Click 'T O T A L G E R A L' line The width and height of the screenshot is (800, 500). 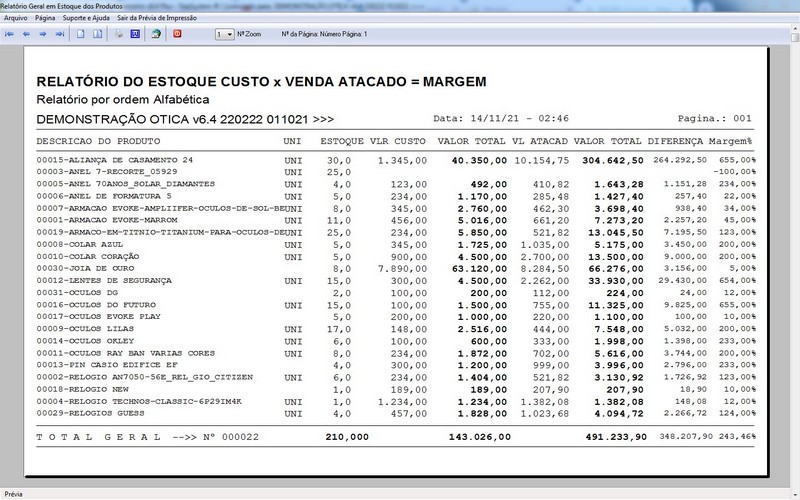395,437
